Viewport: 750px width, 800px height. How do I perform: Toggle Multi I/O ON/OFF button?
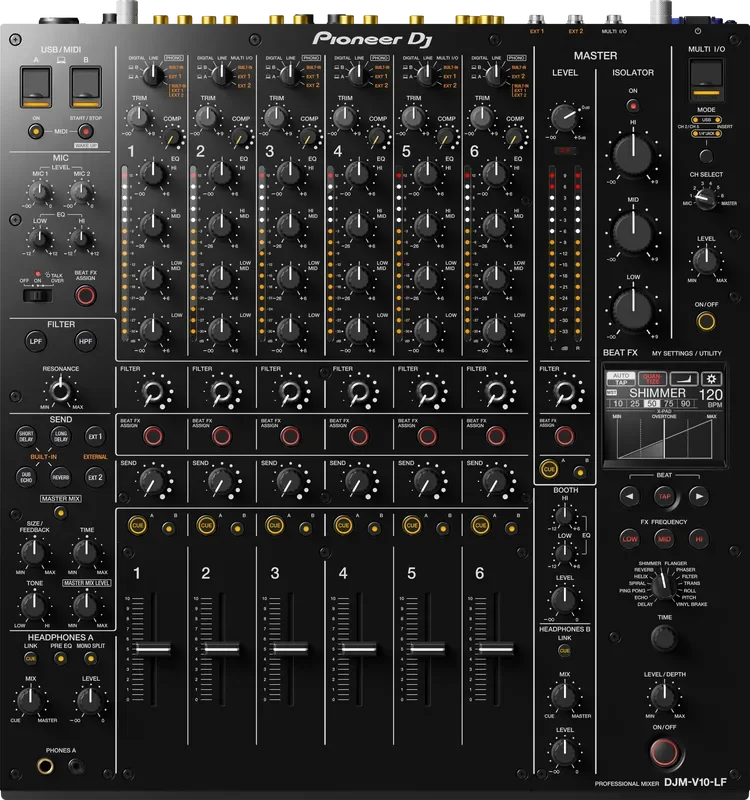pyautogui.click(x=706, y=321)
